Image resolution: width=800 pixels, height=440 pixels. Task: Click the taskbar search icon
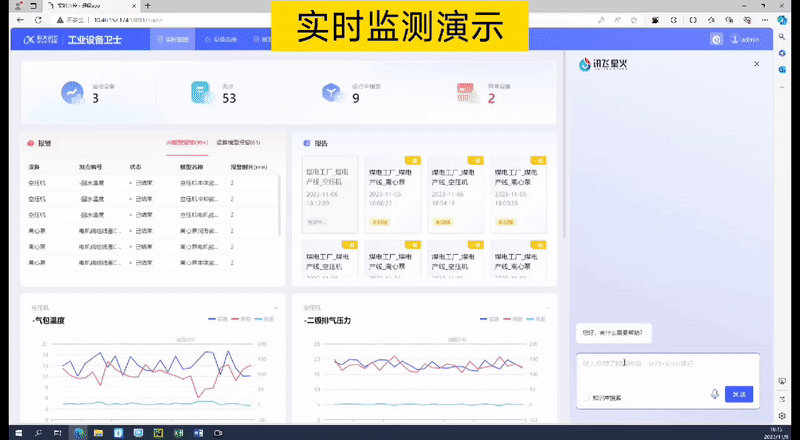coord(38,433)
